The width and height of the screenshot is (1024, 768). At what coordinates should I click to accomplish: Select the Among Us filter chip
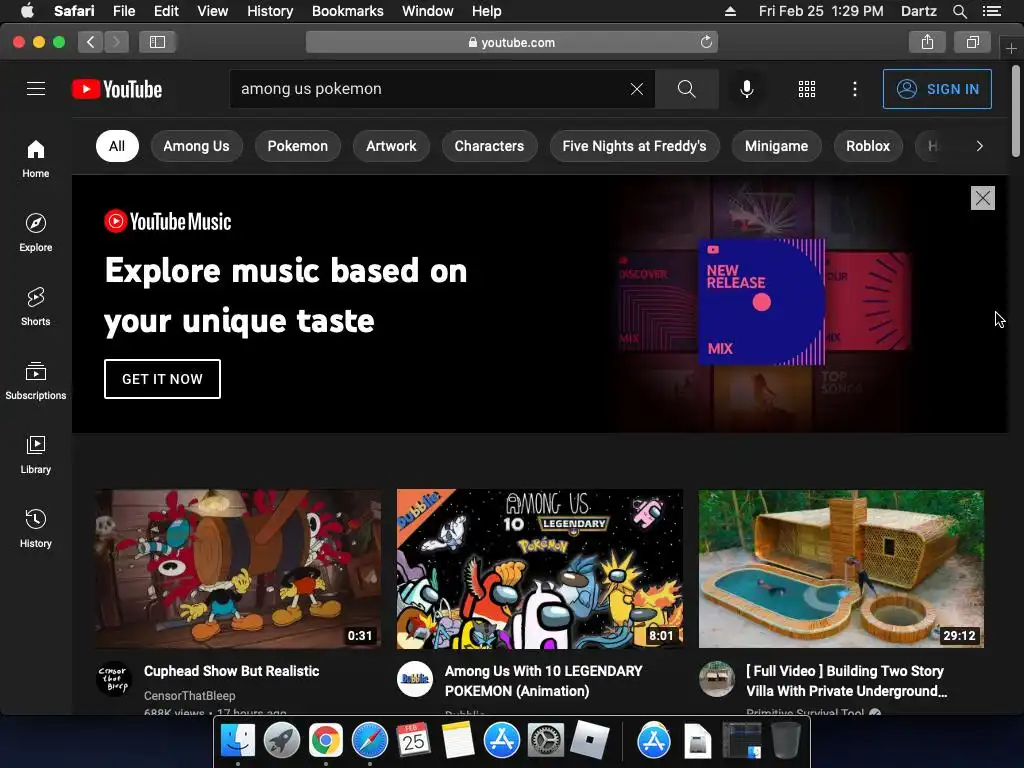[x=197, y=146]
